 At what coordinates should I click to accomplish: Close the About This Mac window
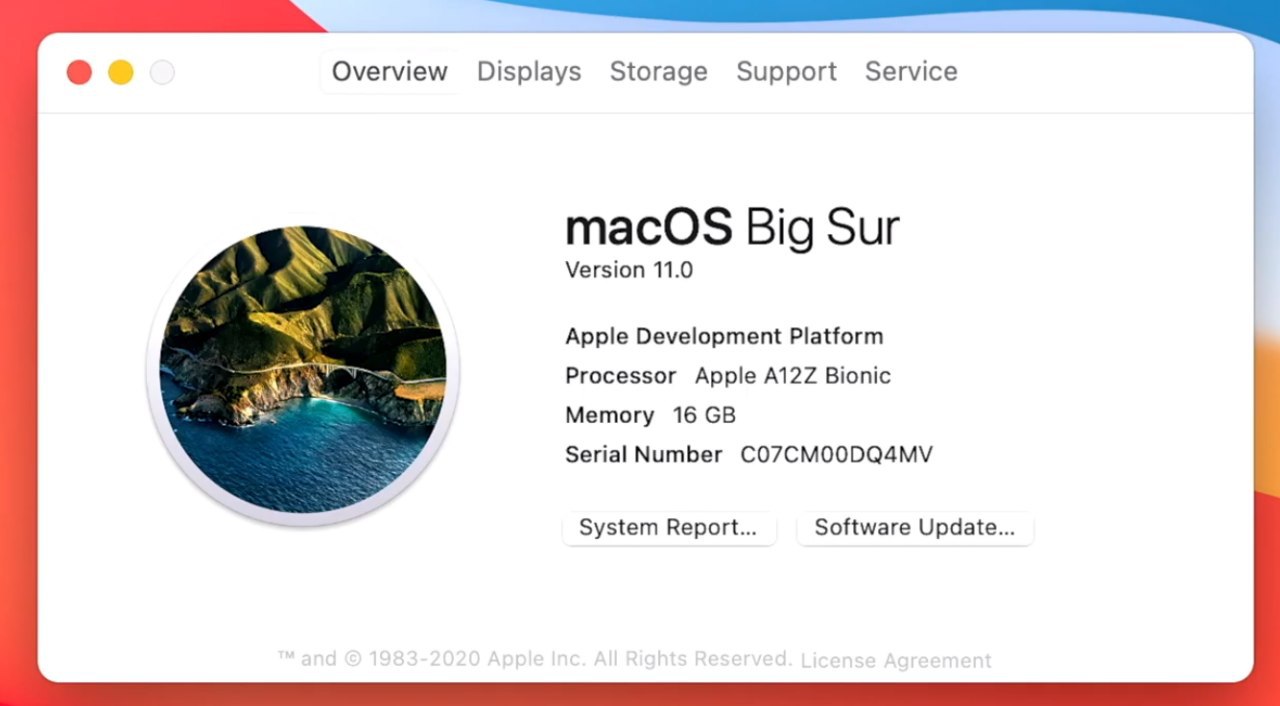click(x=79, y=72)
